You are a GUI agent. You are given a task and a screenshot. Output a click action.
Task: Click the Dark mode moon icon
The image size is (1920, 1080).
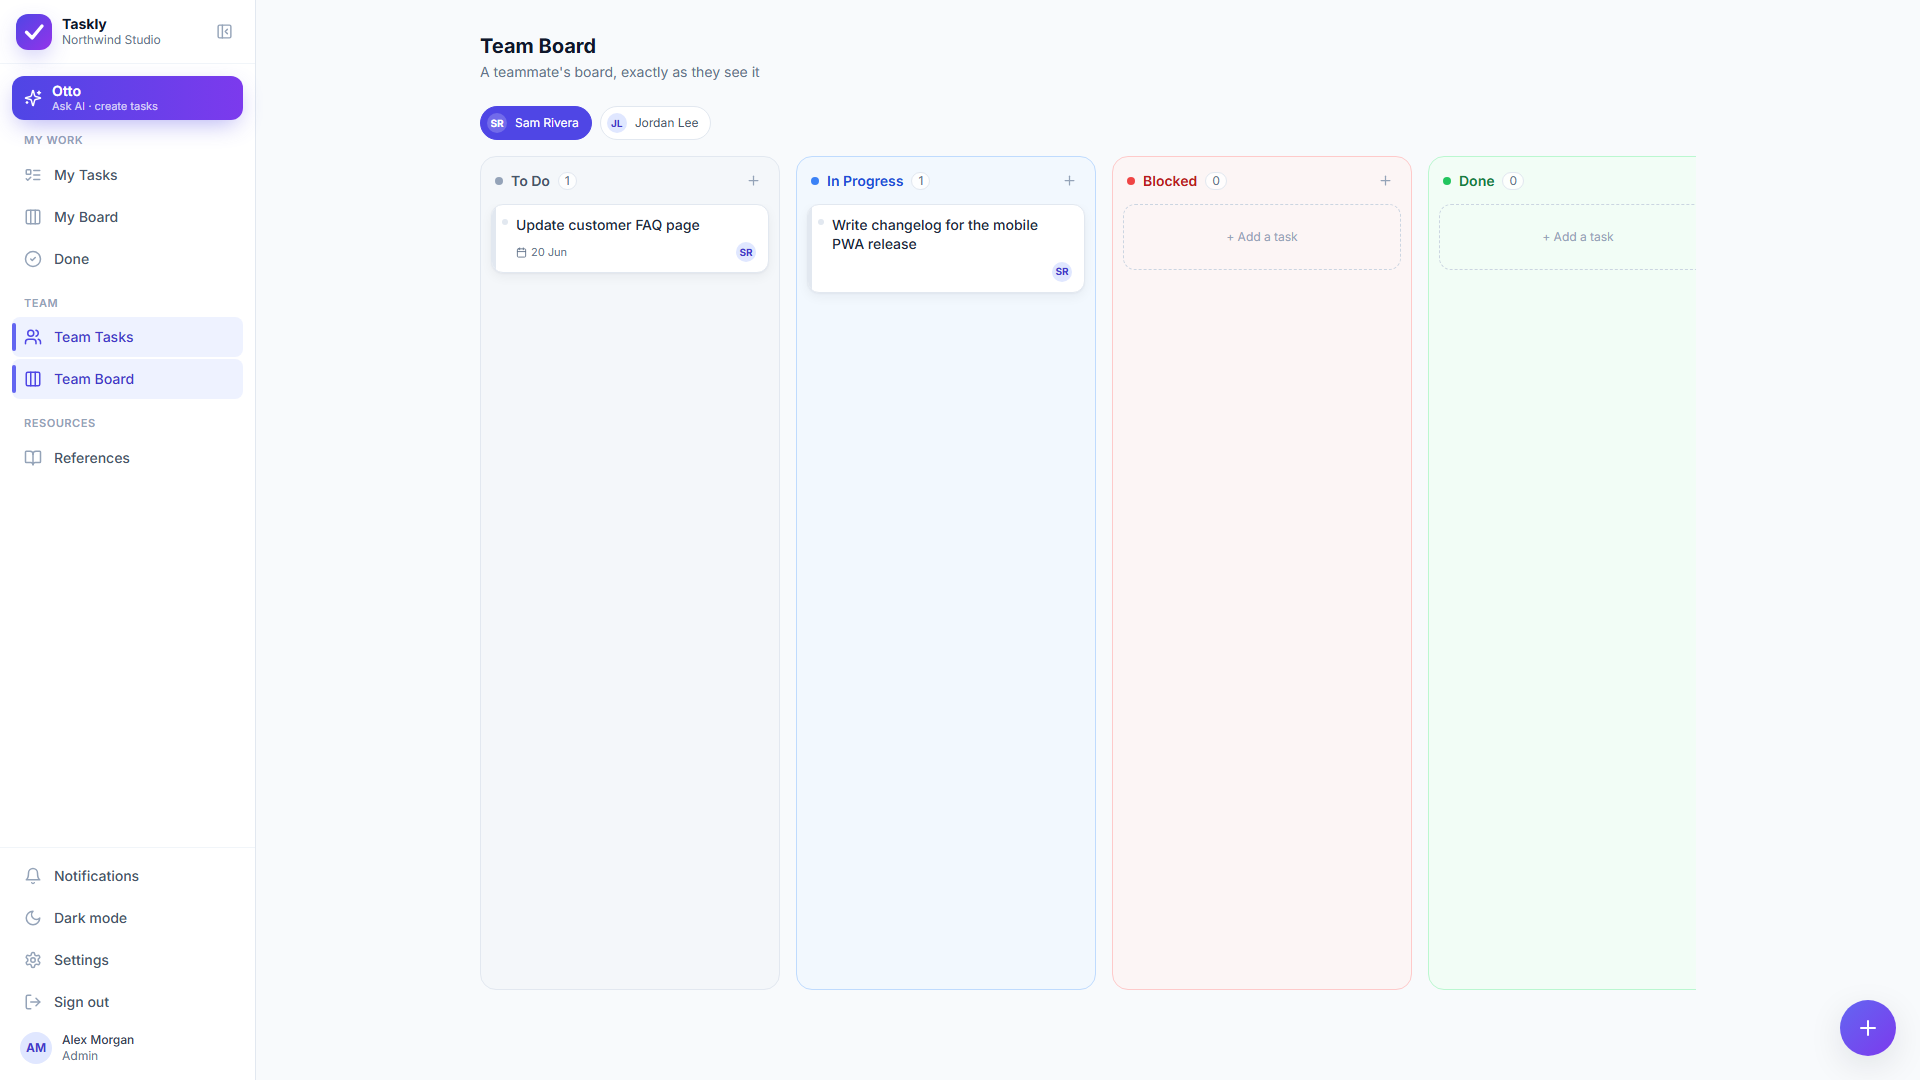click(33, 918)
